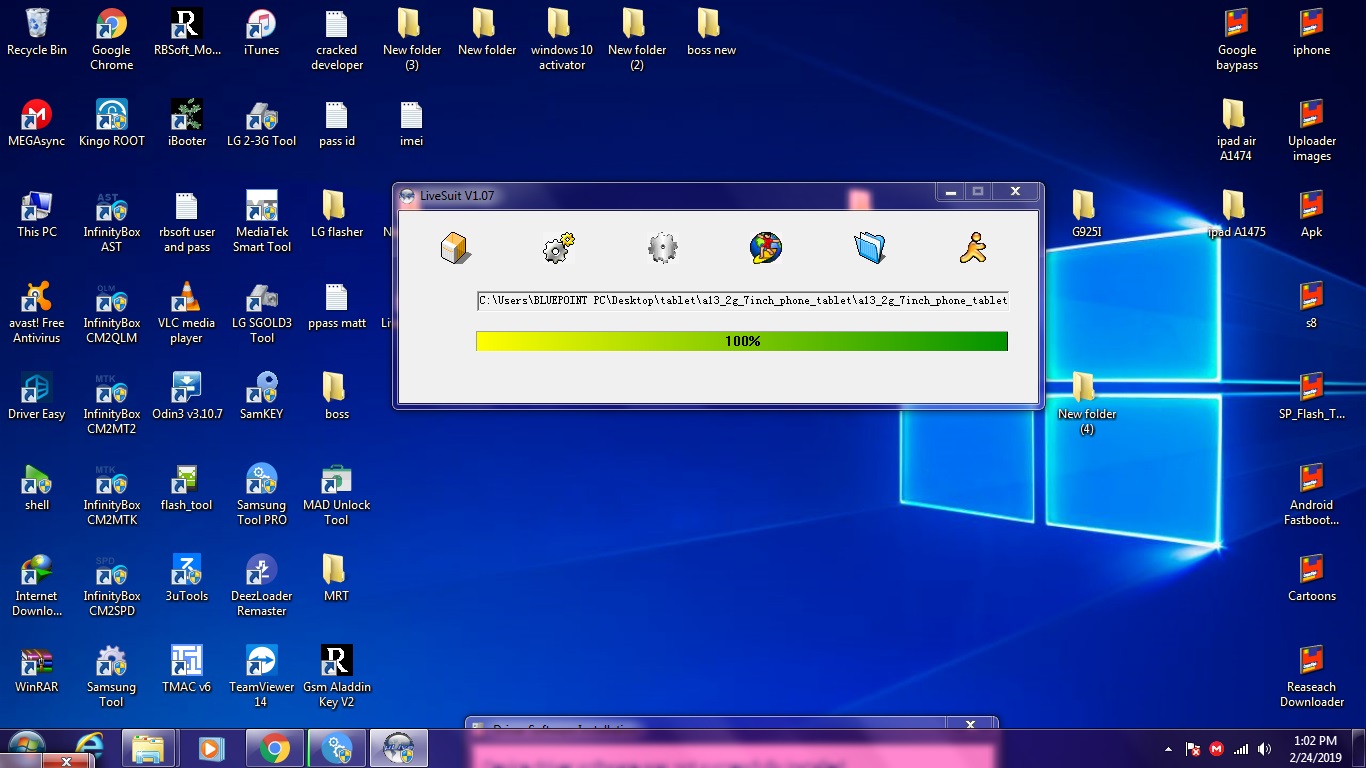Image resolution: width=1366 pixels, height=768 pixels.
Task: Click the LiveSuit box-shaped package icon
Action: [x=455, y=247]
